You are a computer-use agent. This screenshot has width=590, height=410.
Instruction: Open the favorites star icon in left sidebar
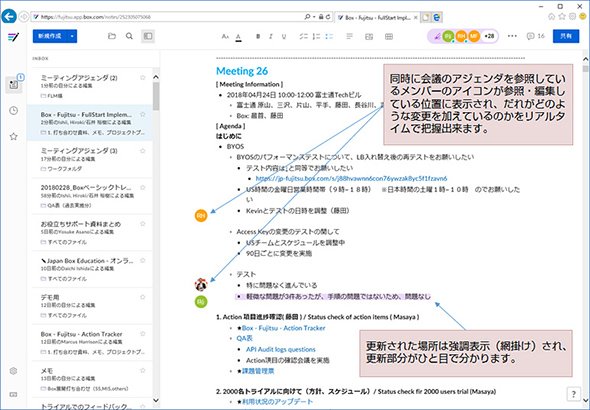14,136
